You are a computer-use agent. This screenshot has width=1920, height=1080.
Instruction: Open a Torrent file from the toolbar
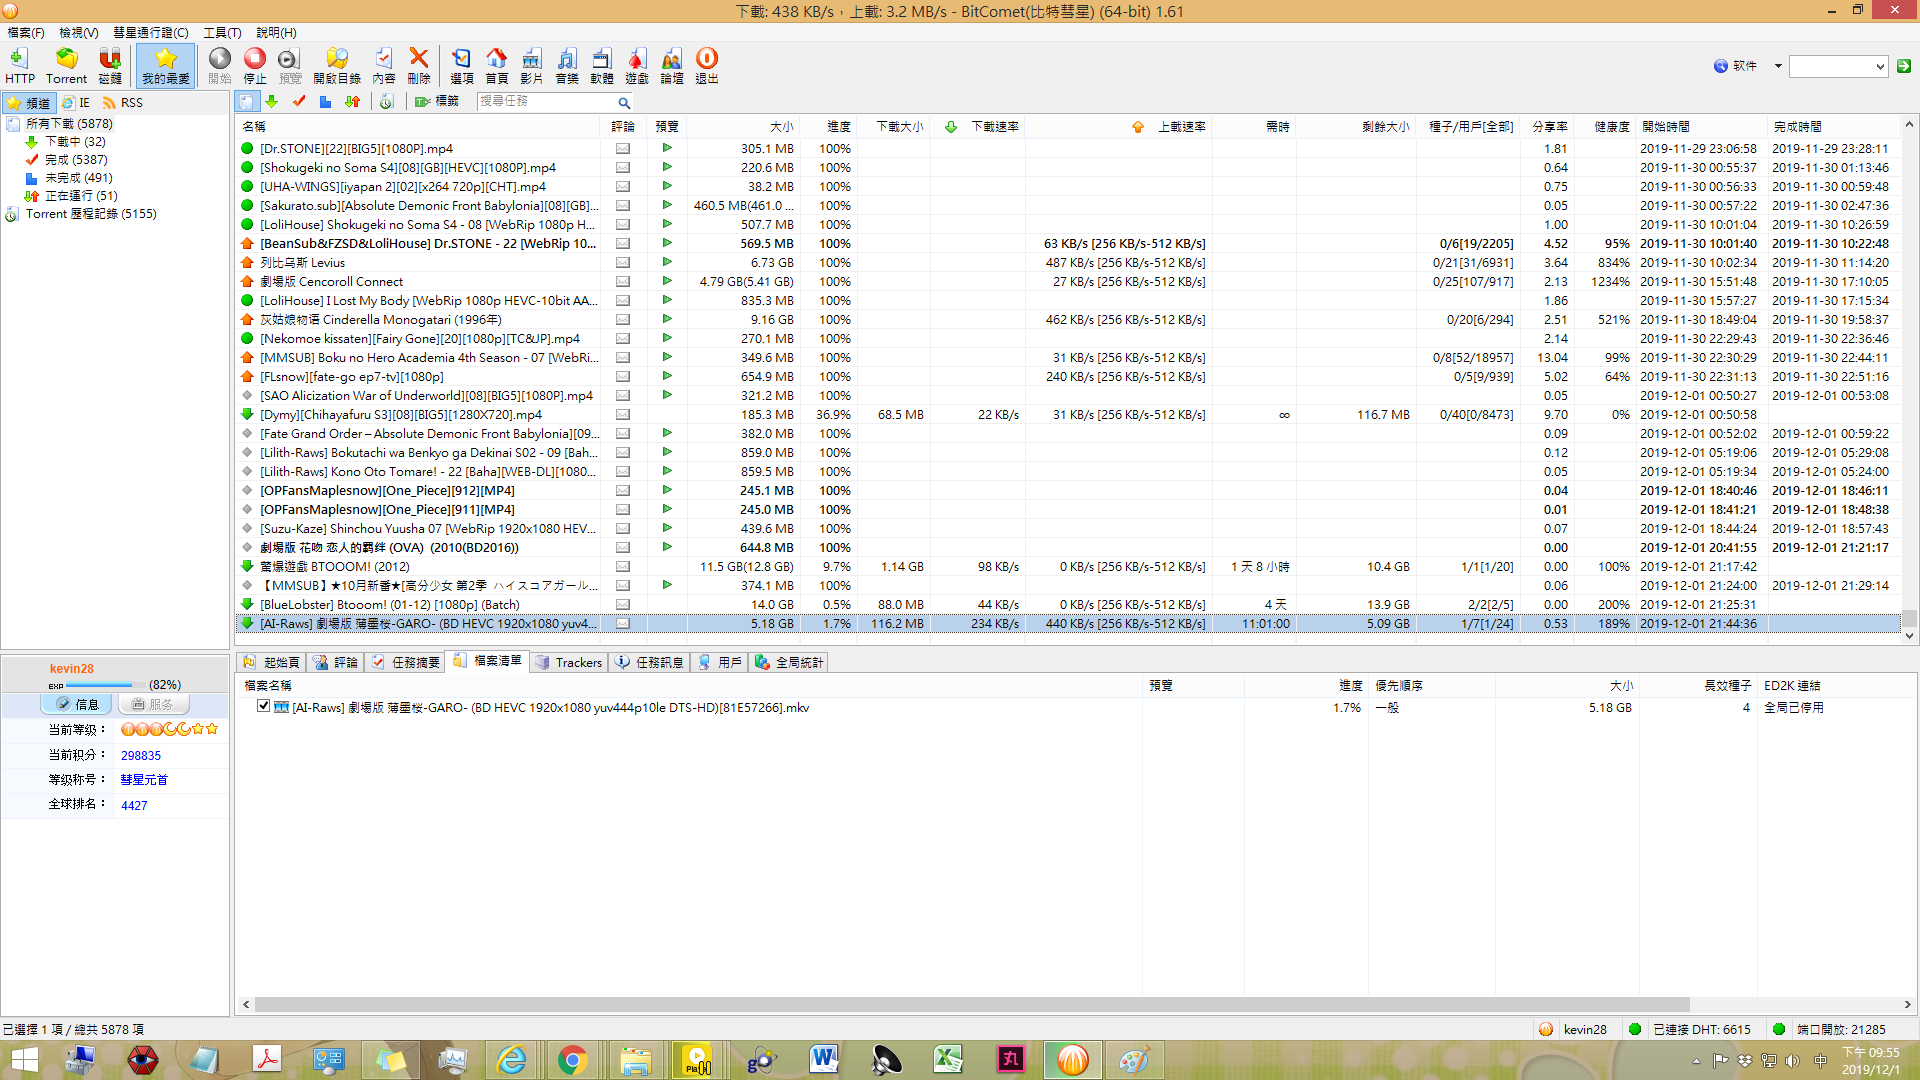pos(66,65)
